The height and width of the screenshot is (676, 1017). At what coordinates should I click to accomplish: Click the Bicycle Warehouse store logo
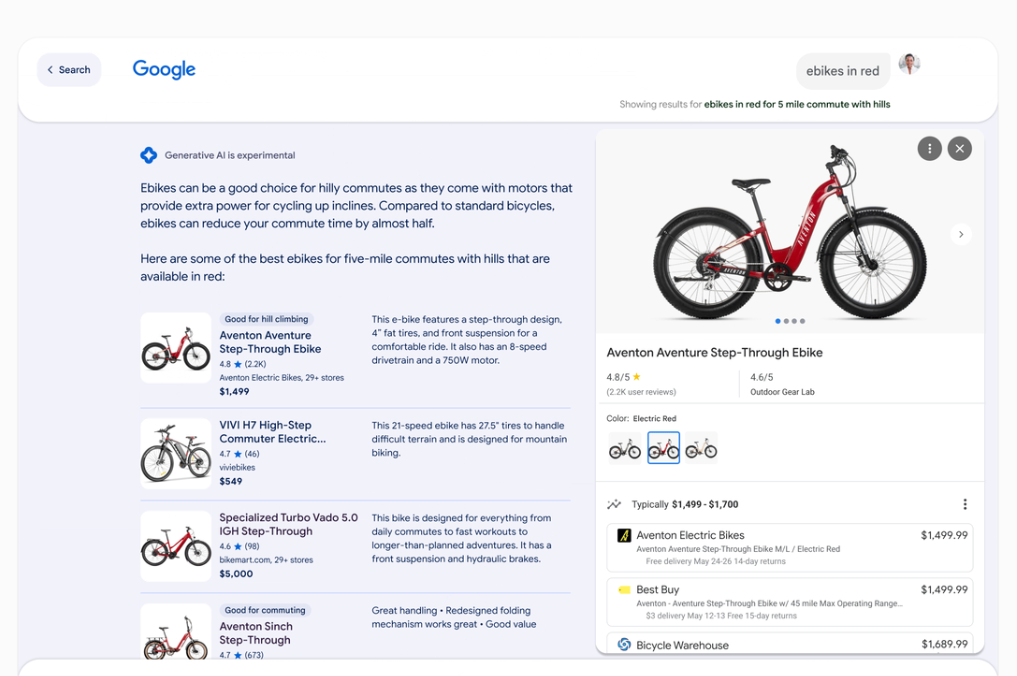coord(624,645)
